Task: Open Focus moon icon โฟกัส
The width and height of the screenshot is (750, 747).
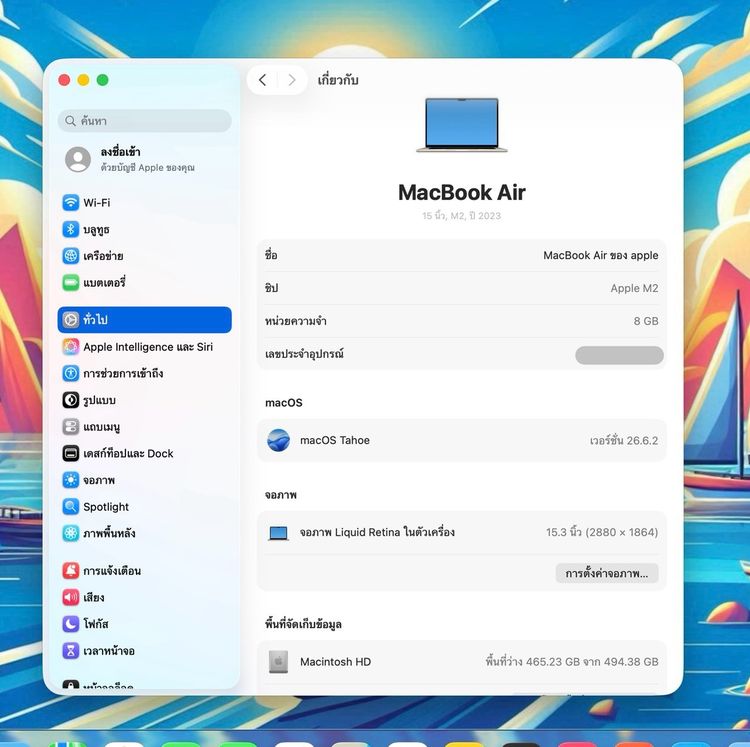Action: [71, 624]
